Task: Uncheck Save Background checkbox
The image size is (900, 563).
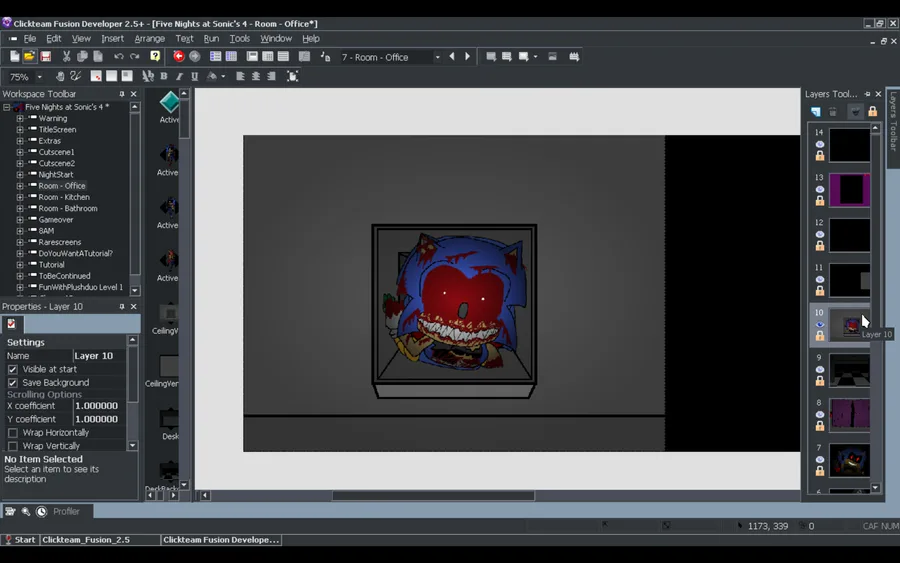Action: click(x=13, y=383)
